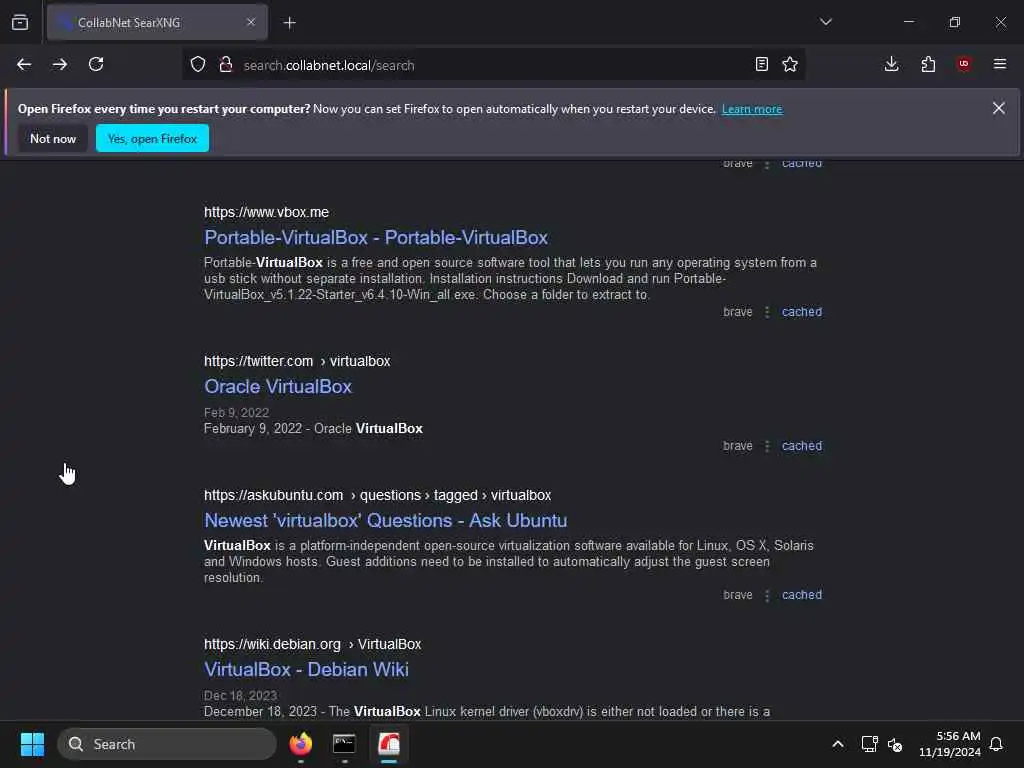Open cached copy of Portable-VirtualBox result
This screenshot has width=1024, height=768.
pos(802,312)
